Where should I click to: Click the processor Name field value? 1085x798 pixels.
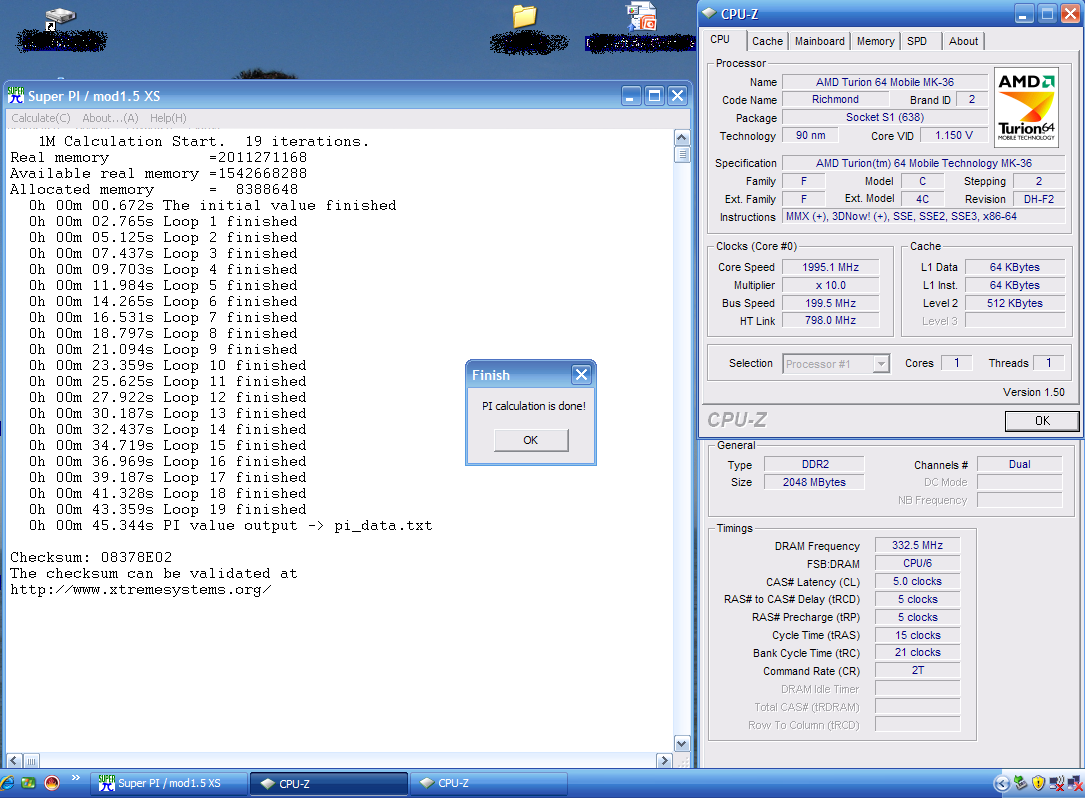884,82
